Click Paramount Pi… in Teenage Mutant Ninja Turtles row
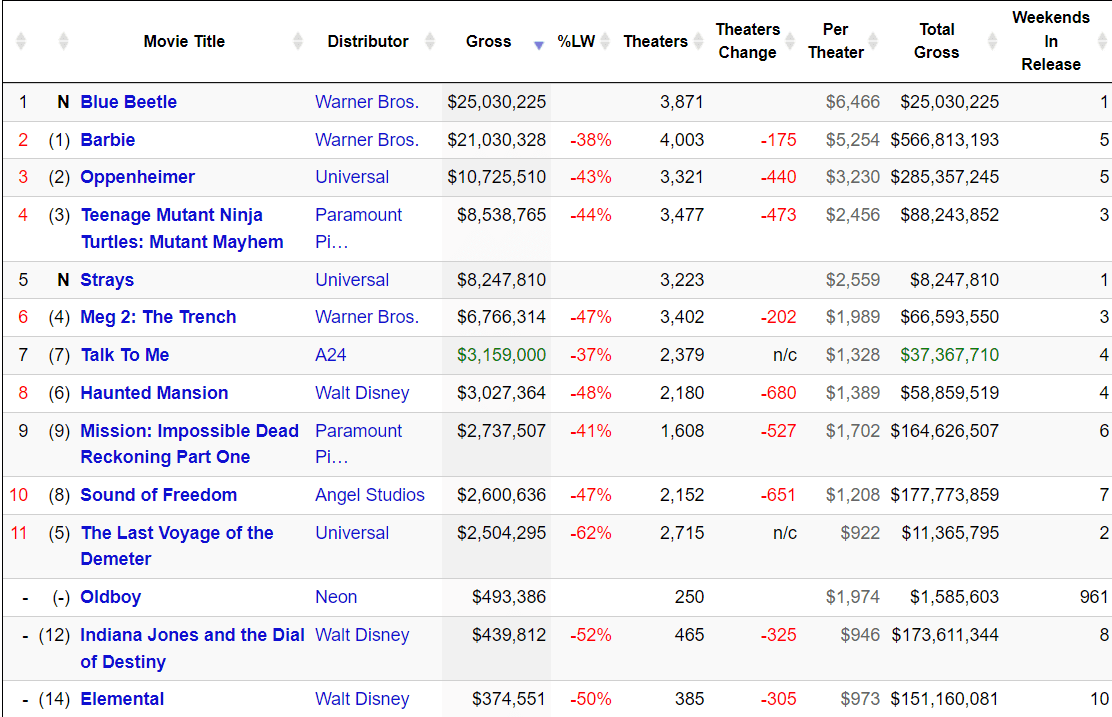 (359, 228)
